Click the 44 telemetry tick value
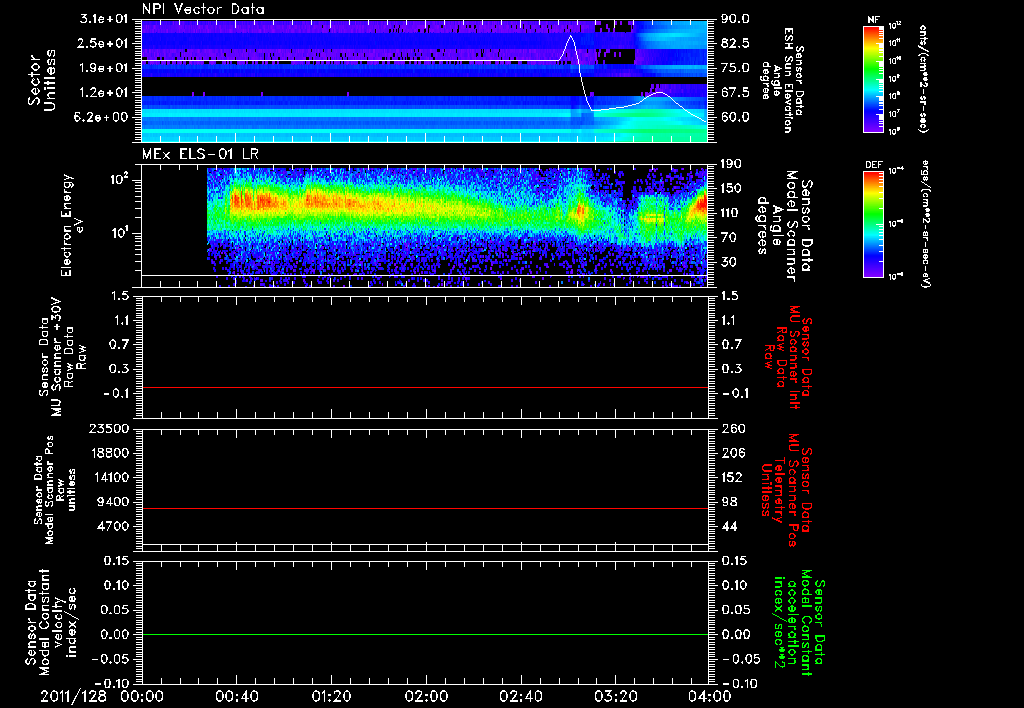Image resolution: width=1024 pixels, height=708 pixels. click(x=729, y=526)
